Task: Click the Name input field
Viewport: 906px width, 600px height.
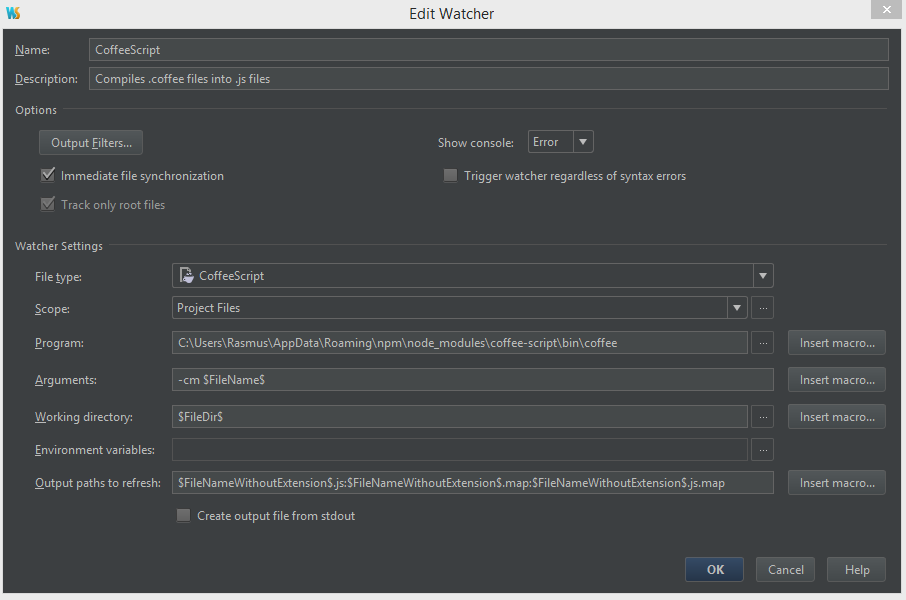Action: click(x=488, y=50)
